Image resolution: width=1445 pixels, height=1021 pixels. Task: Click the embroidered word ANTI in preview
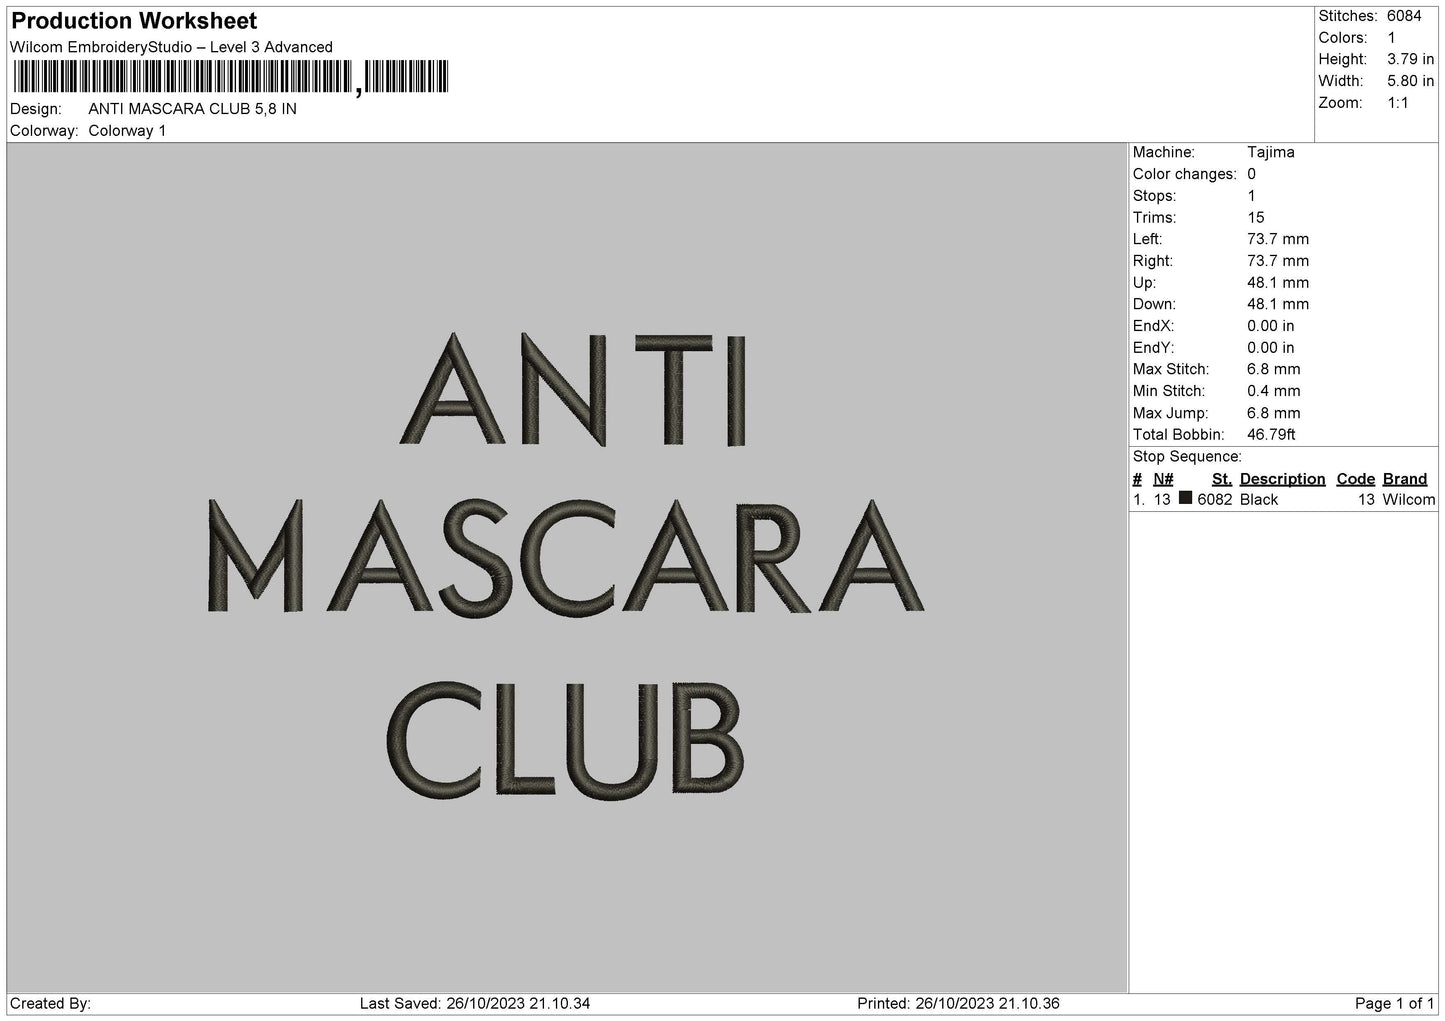574,388
